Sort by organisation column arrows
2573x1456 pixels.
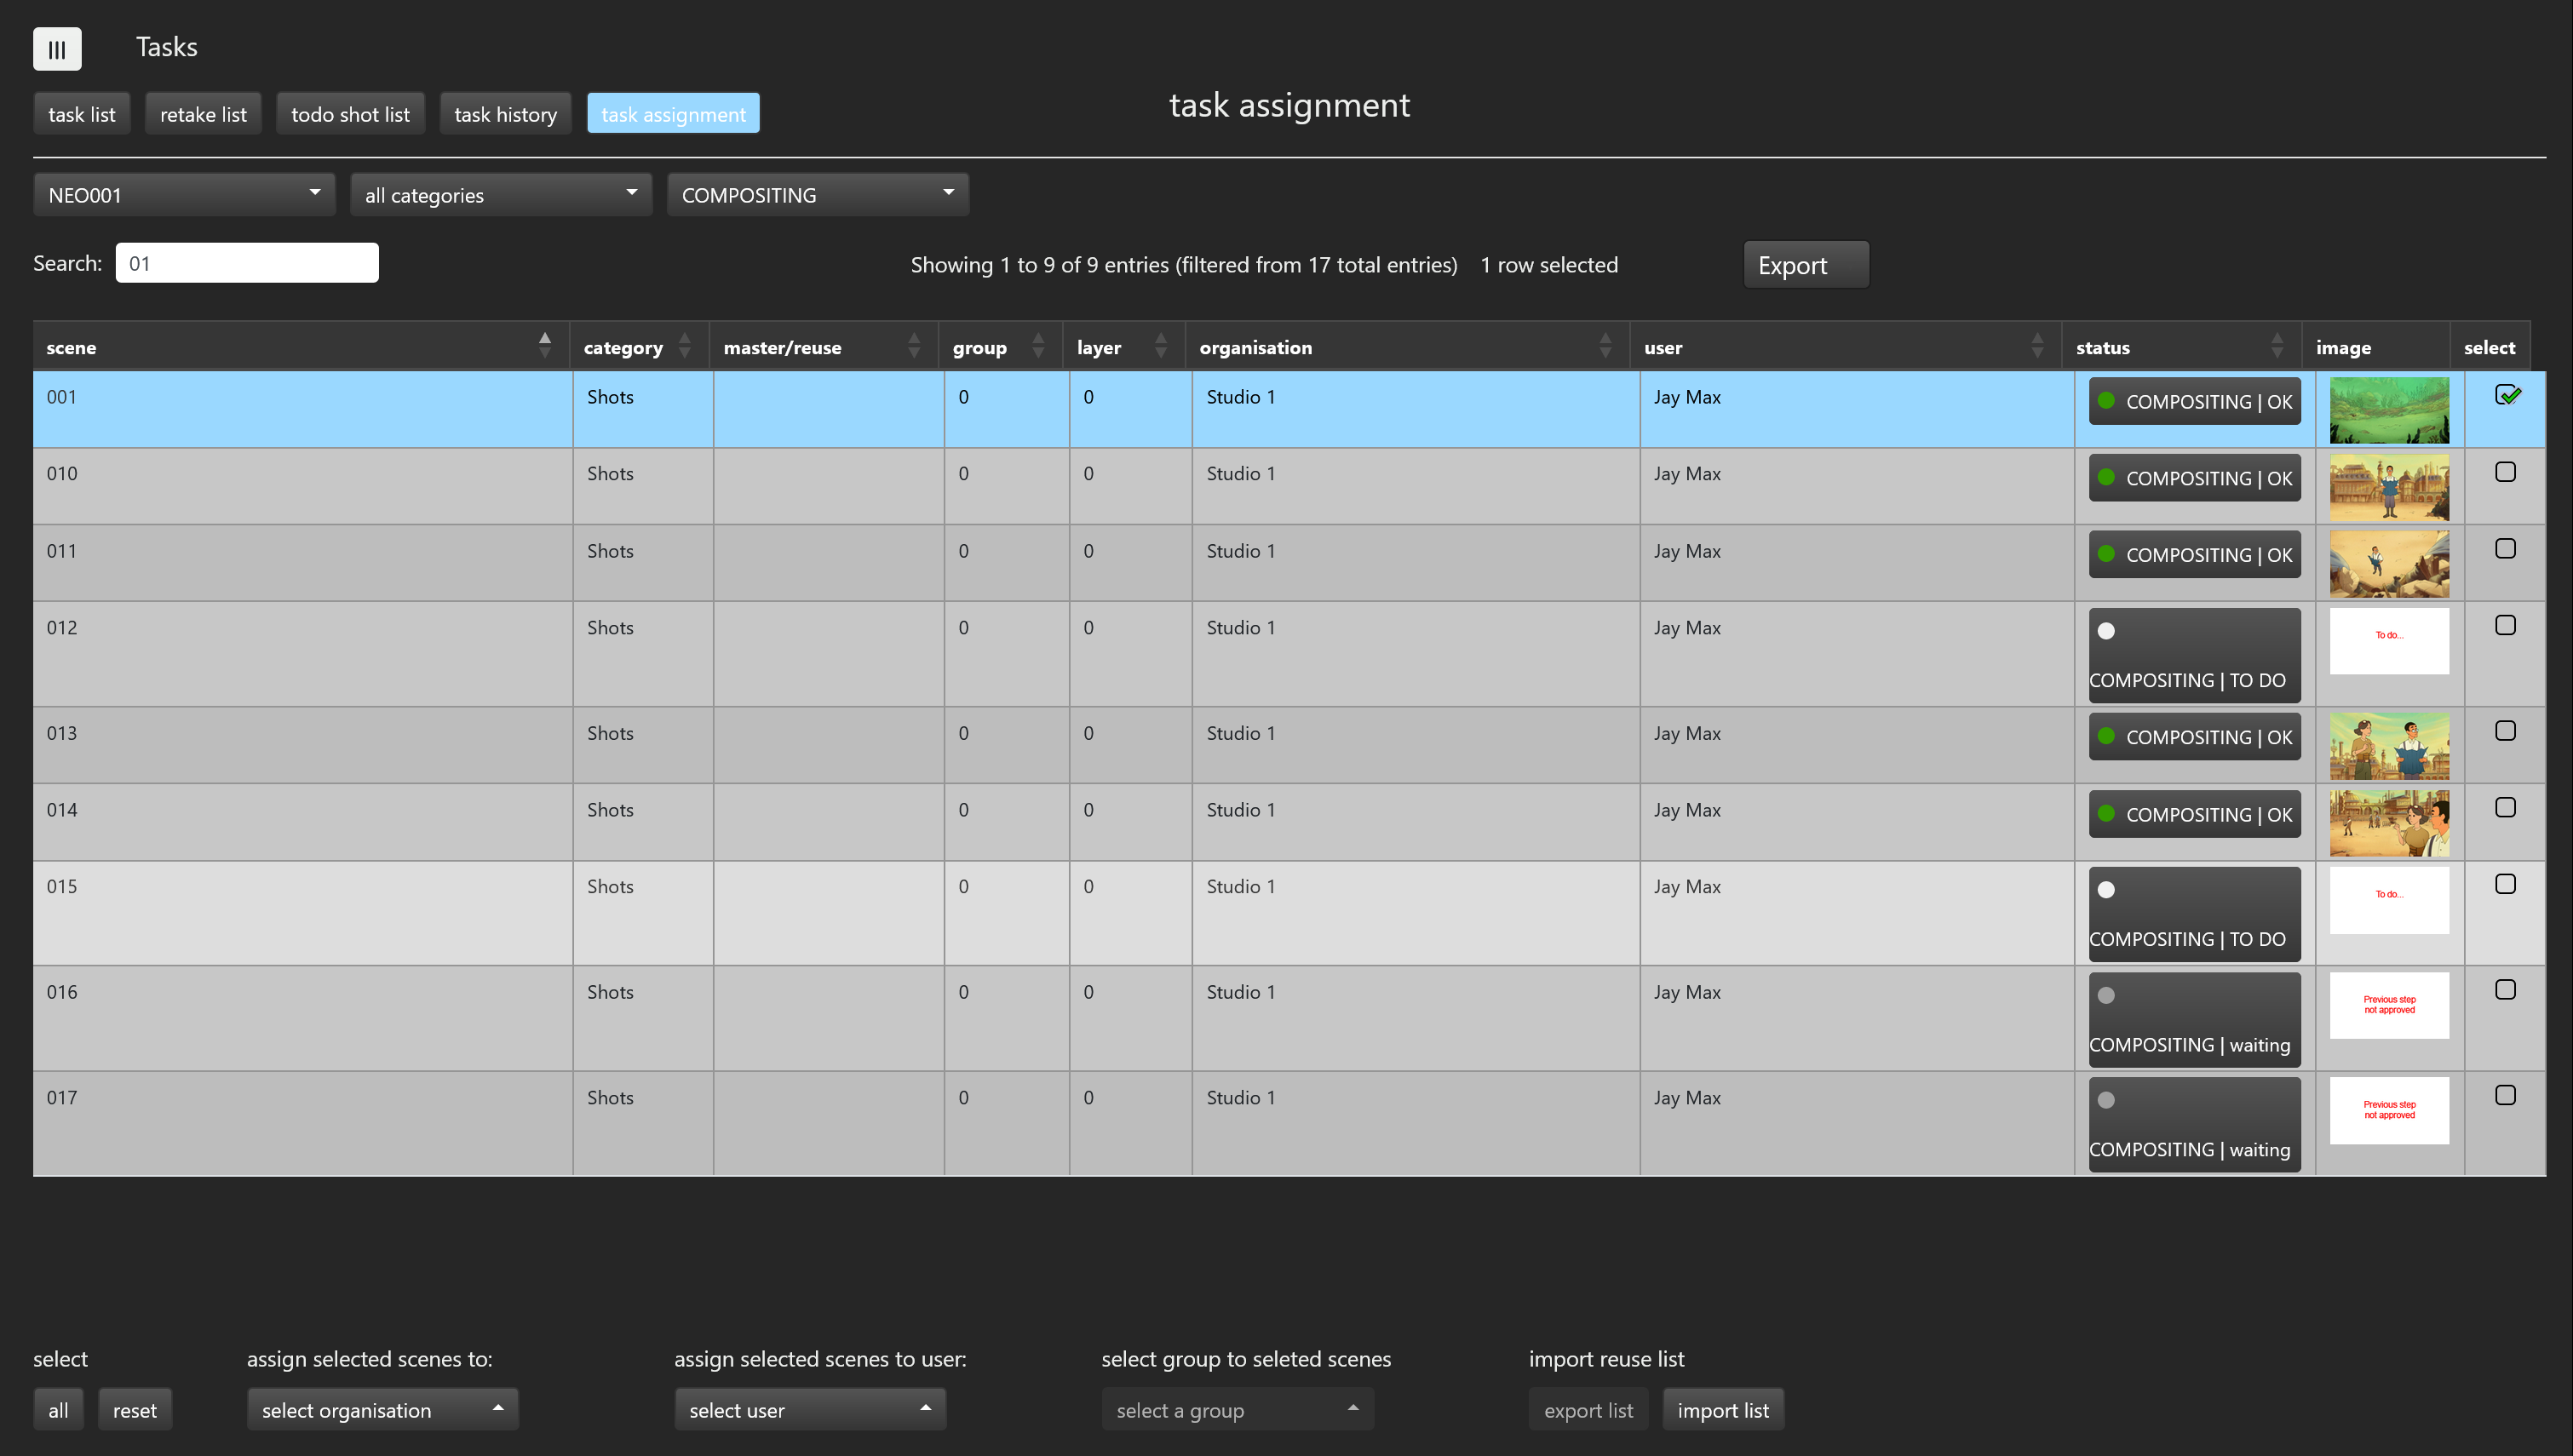pyautogui.click(x=1604, y=346)
